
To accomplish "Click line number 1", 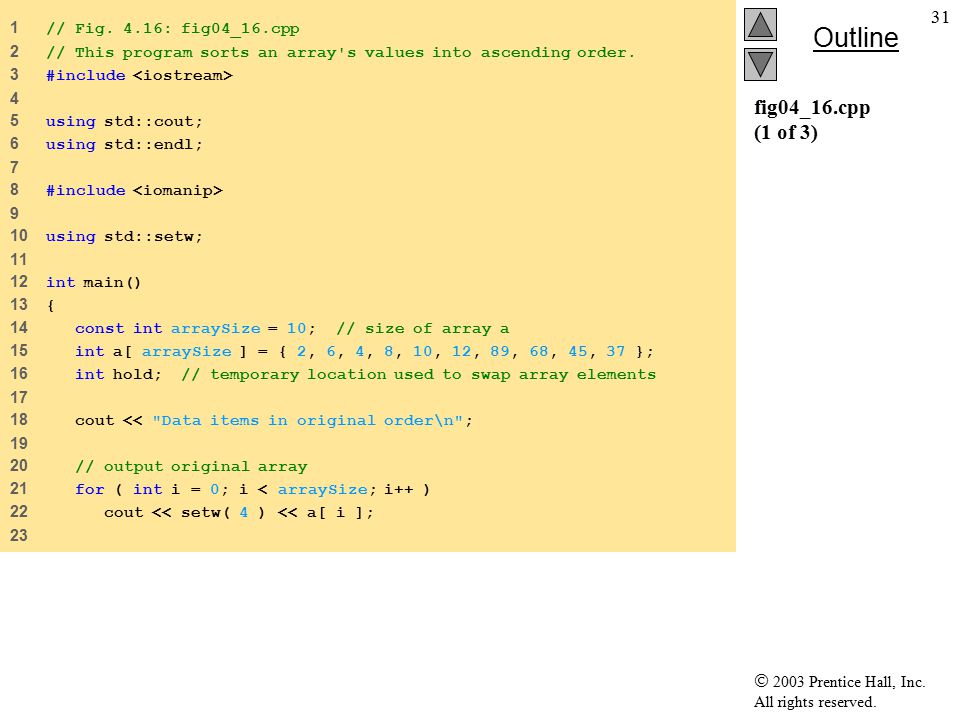I will [14, 28].
